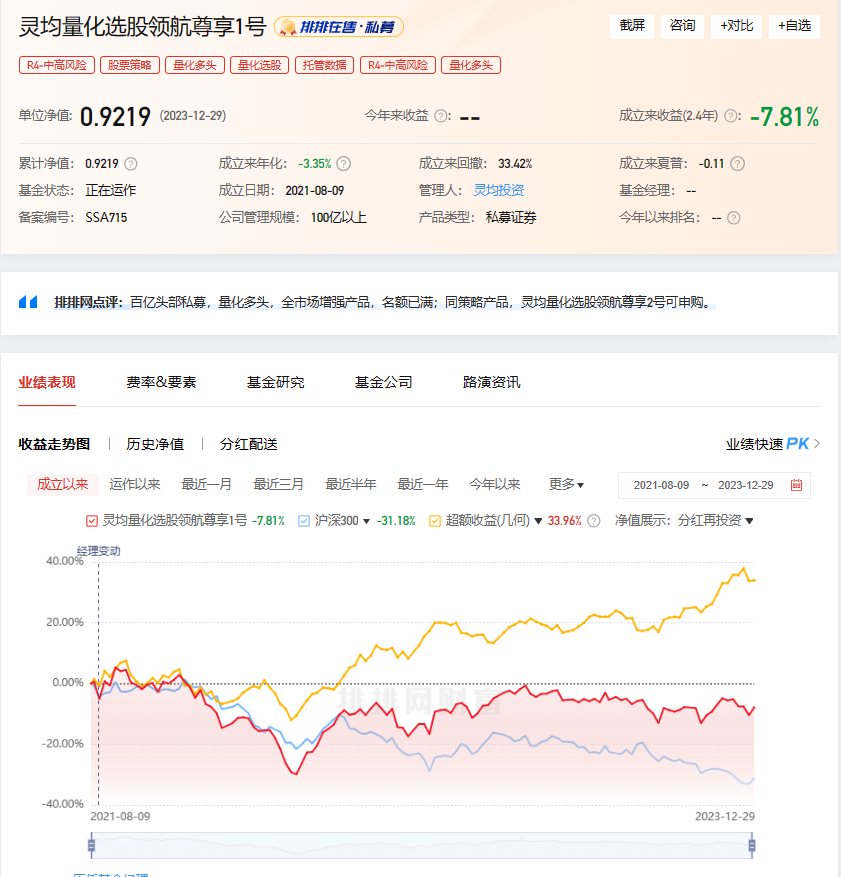Viewport: 841px width, 877px height.
Task: Click the blue quote icon before 排排网点评
Action: [28, 302]
